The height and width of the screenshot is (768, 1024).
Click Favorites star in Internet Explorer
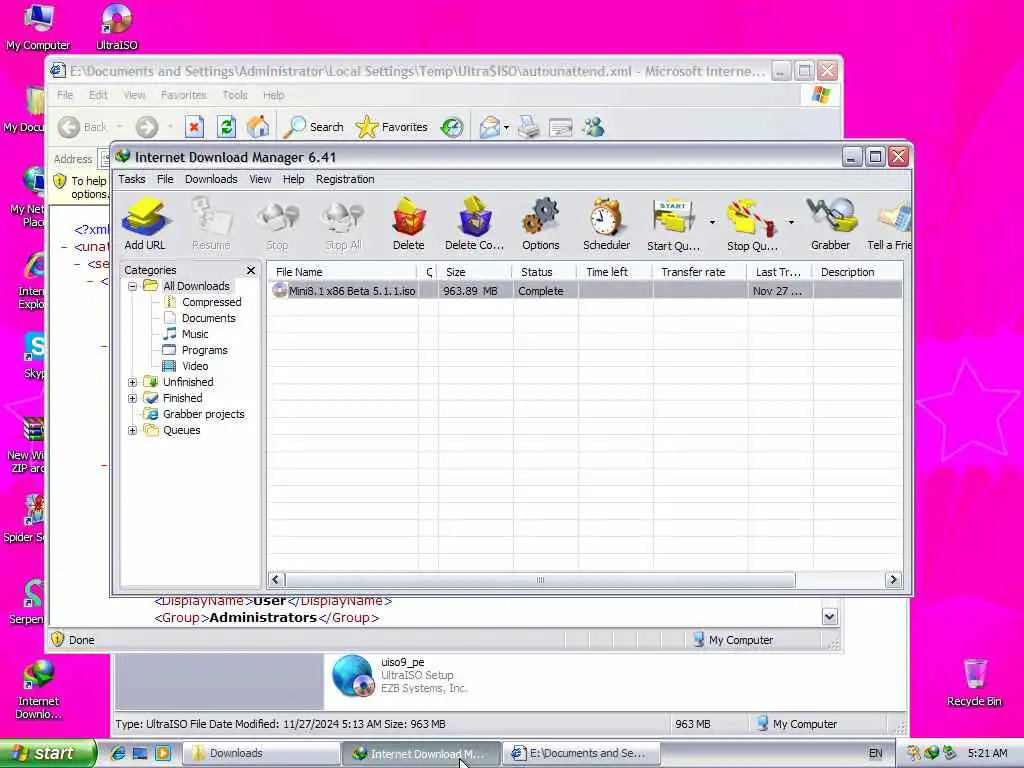click(x=392, y=127)
